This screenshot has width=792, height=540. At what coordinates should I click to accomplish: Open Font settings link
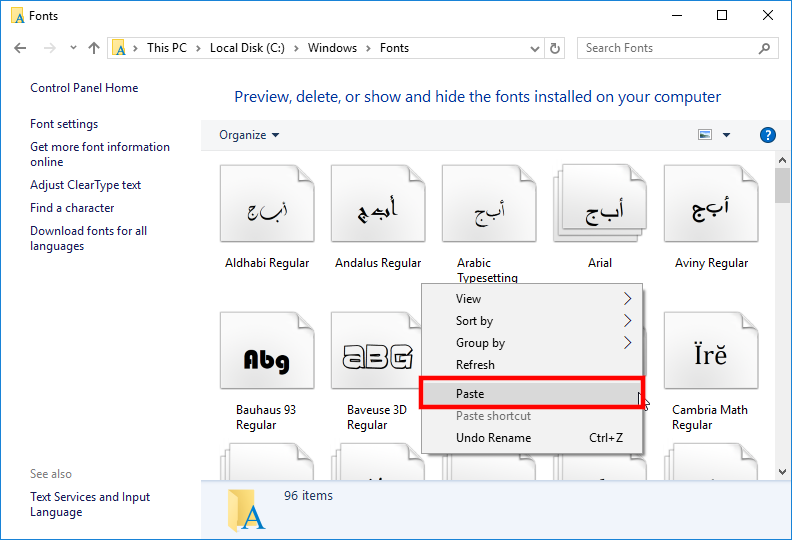click(x=64, y=124)
